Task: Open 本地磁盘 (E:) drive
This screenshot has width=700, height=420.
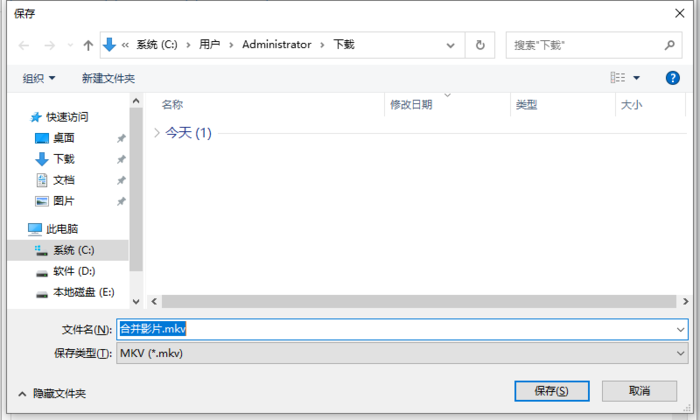Action: coord(83,292)
